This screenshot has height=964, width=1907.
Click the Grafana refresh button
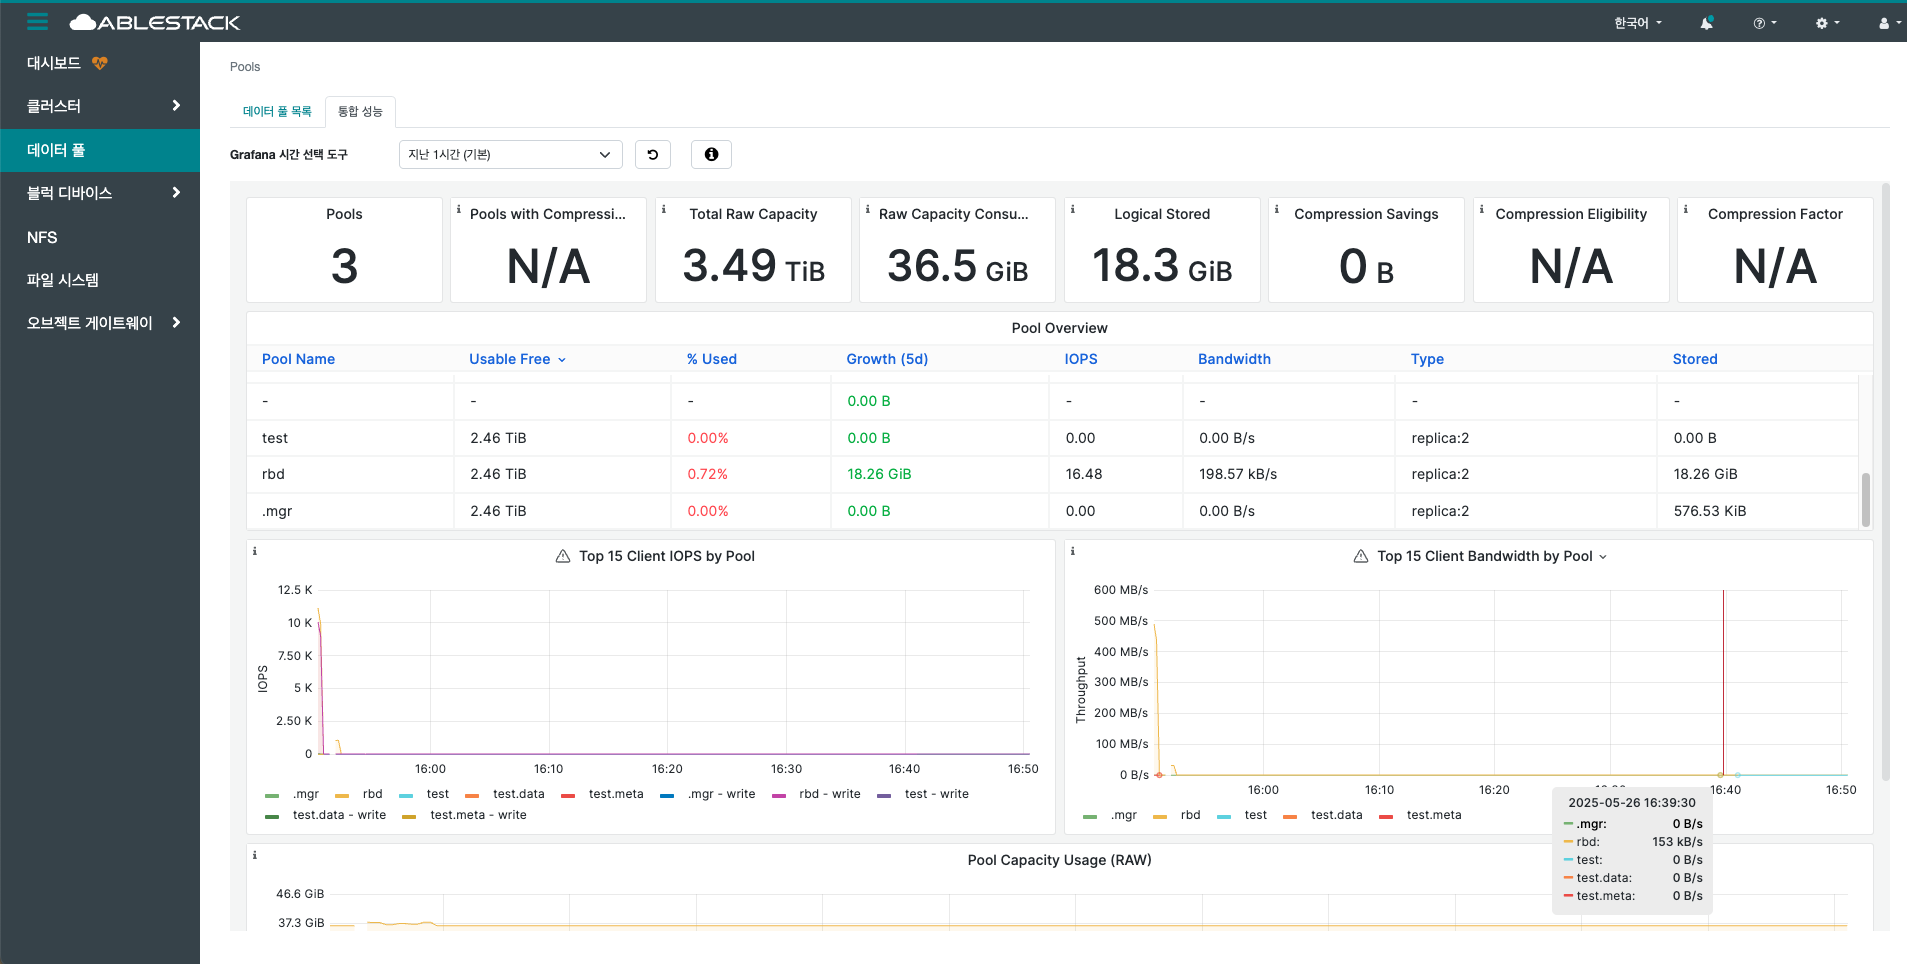(x=653, y=154)
